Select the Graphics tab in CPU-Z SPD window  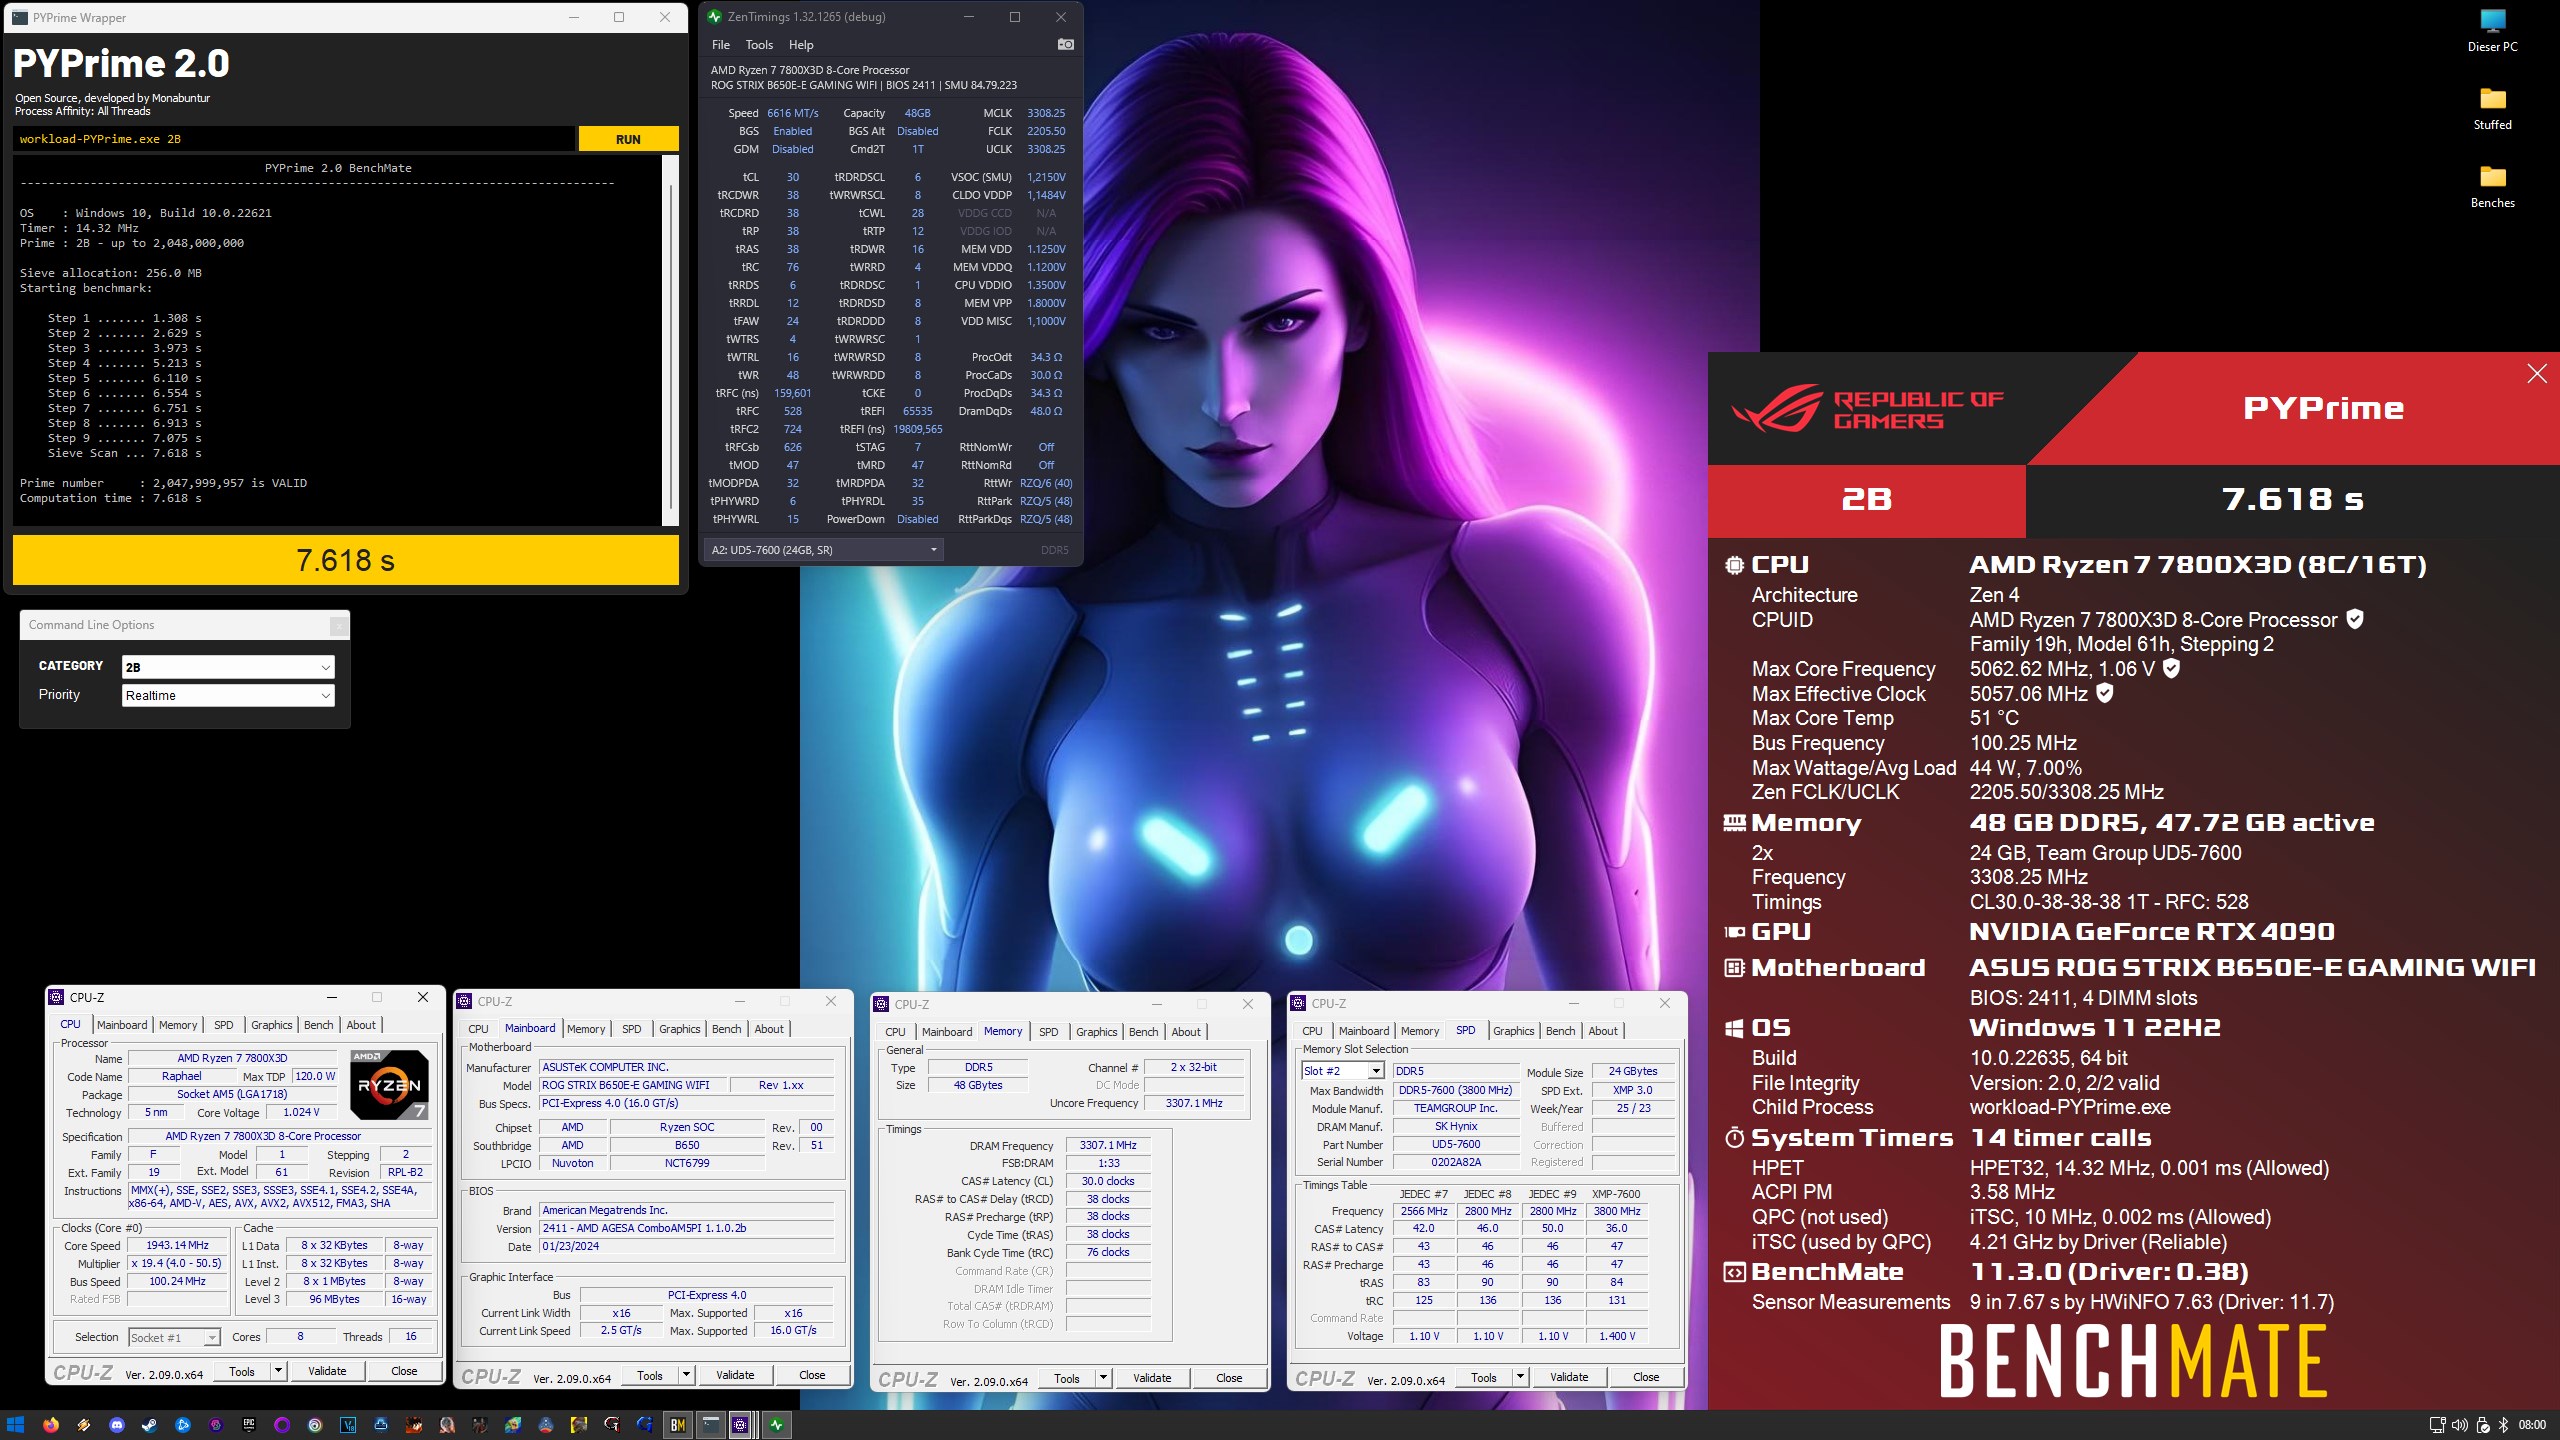[x=1513, y=1031]
